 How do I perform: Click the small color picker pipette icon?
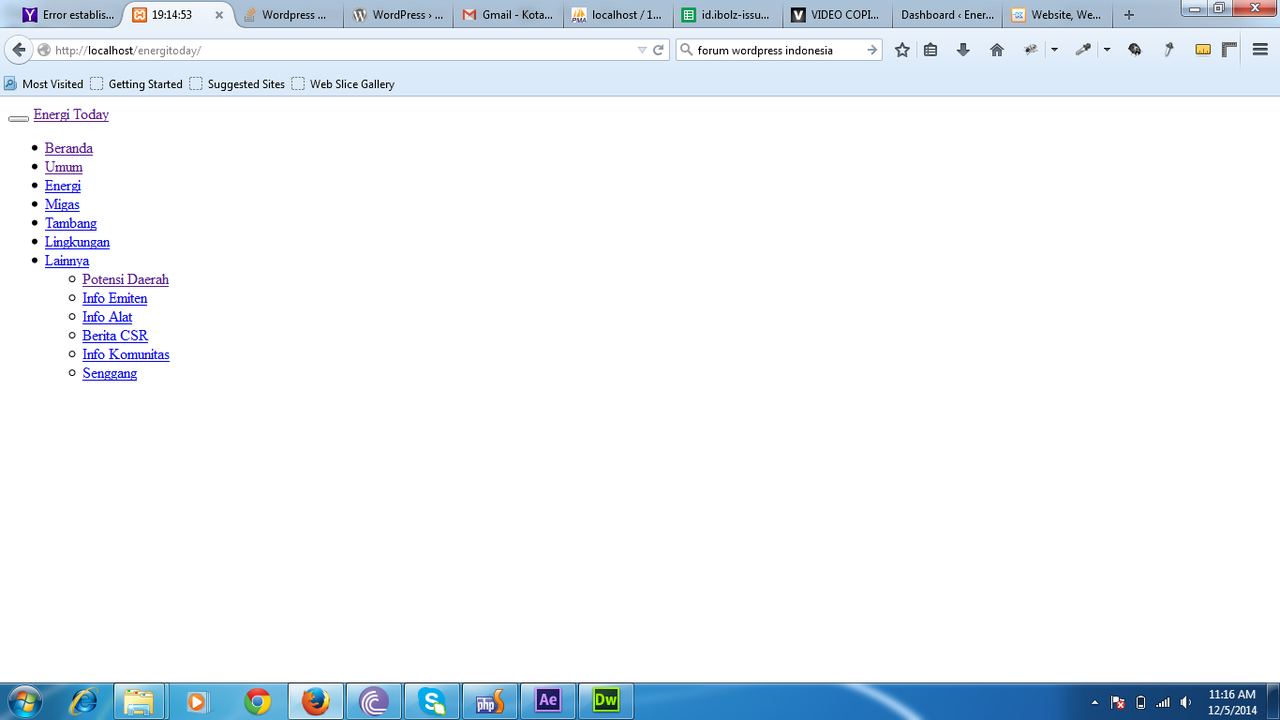[x=1168, y=50]
